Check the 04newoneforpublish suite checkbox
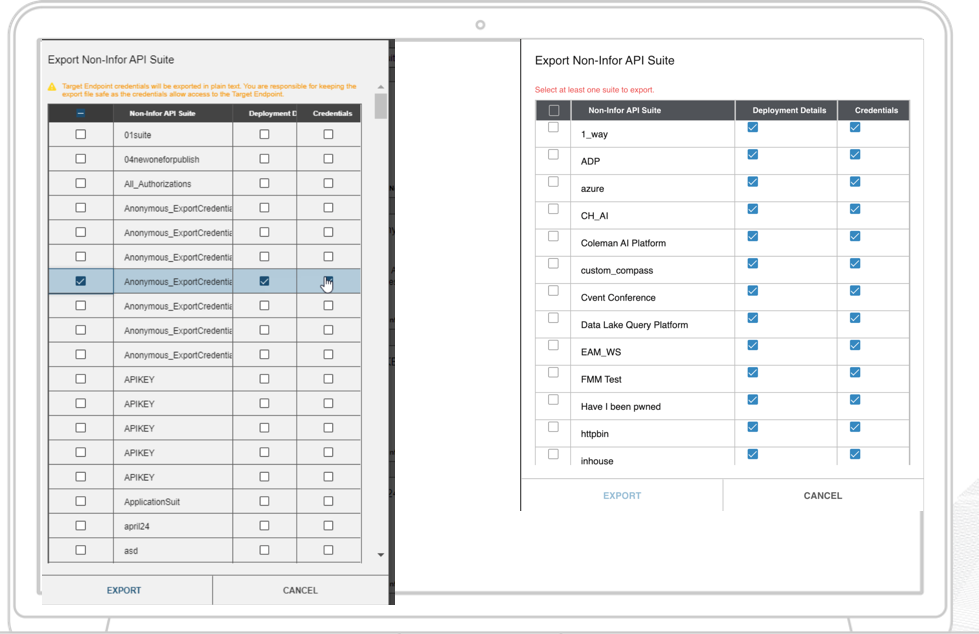 pyautogui.click(x=81, y=159)
